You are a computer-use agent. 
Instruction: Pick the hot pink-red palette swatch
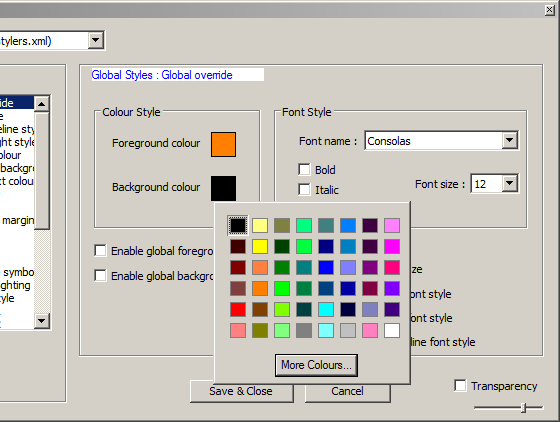point(392,267)
